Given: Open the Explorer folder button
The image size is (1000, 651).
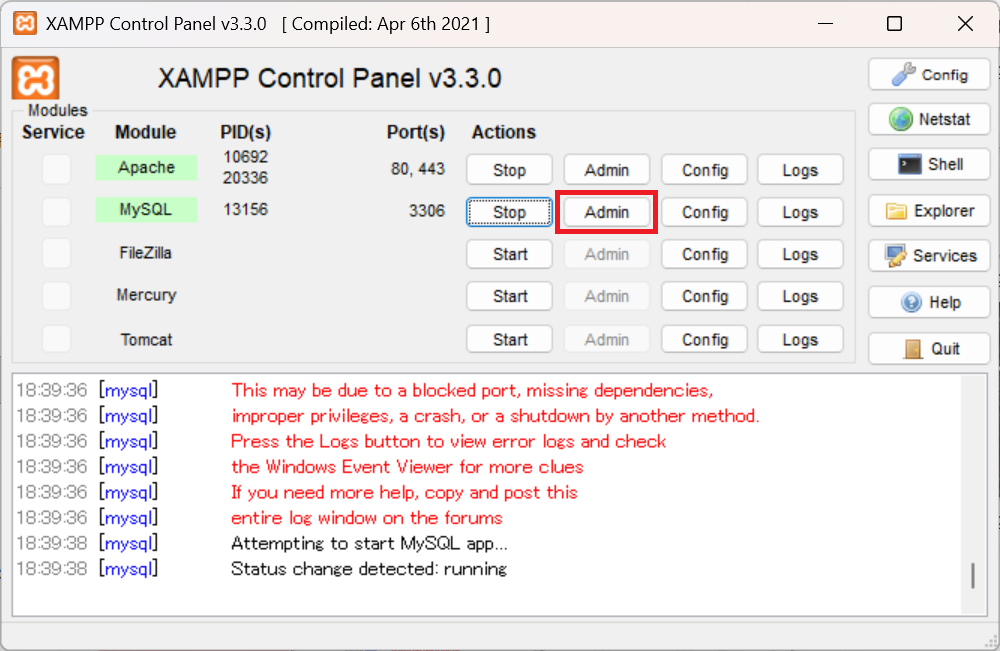Looking at the screenshot, I should (x=929, y=211).
